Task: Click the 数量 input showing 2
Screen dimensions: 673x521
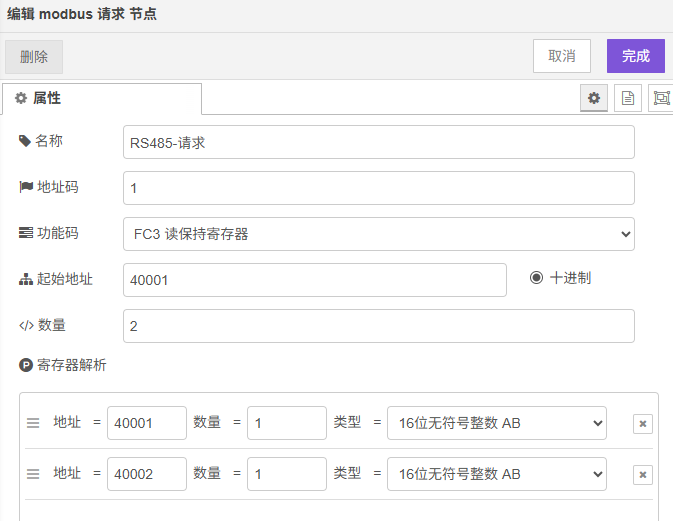Action: [x=378, y=326]
